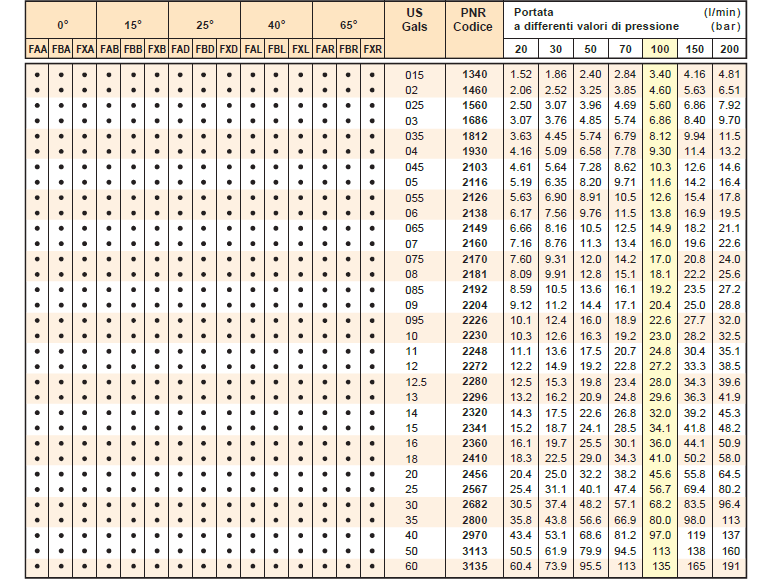Click the 100 bar pressure column header
Screen dimensions: 760x588
[x=659, y=49]
